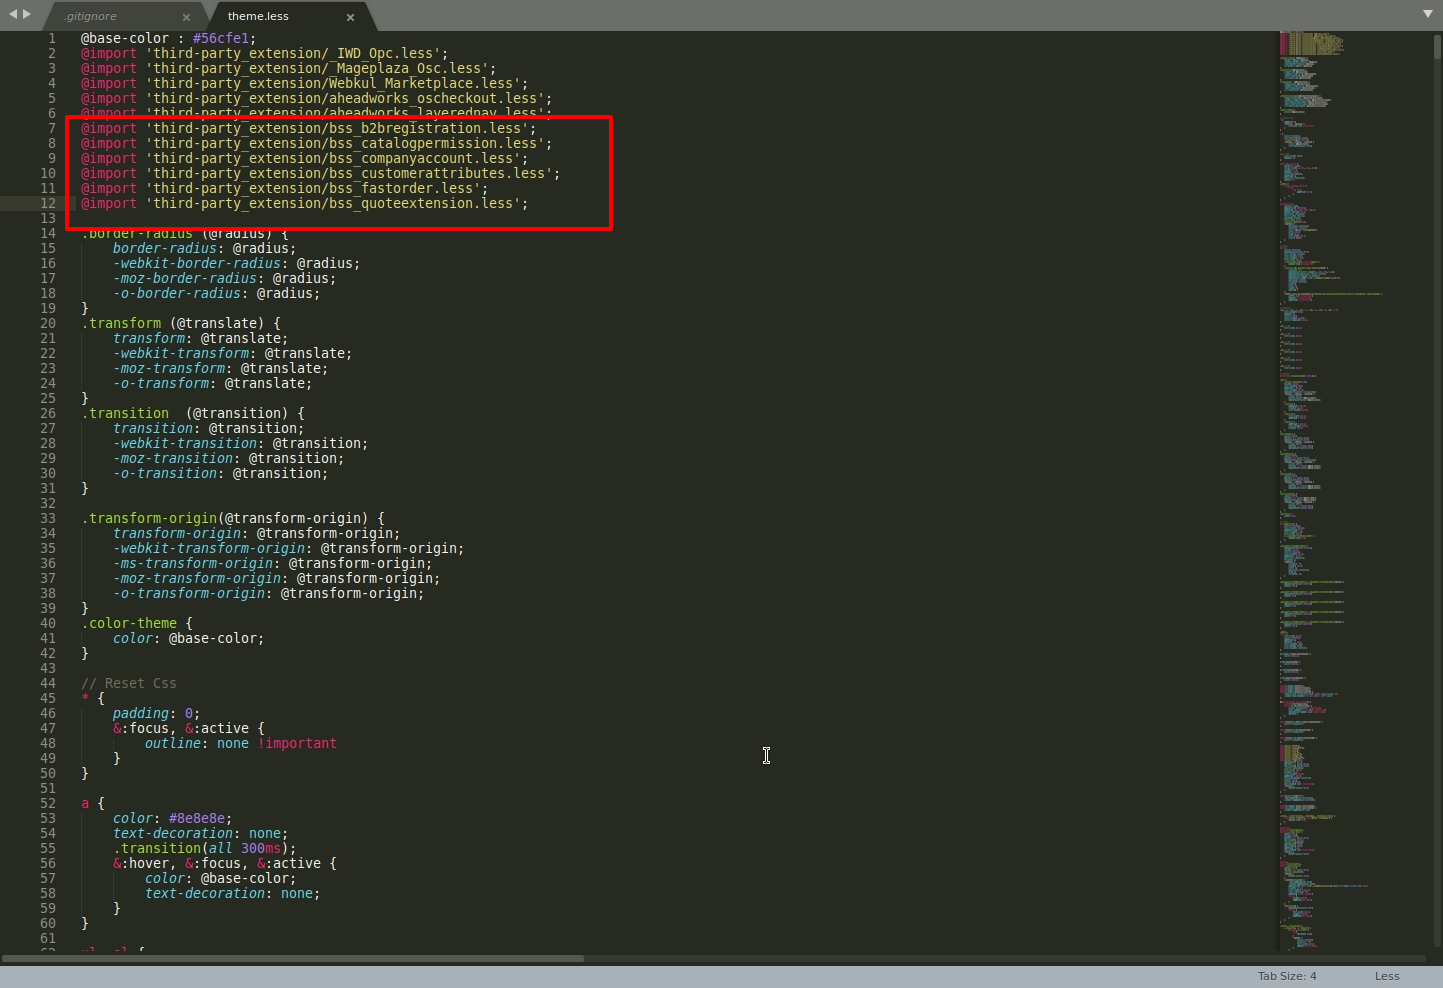This screenshot has height=988, width=1443.
Task: Click the bss_customerattributes.less import line
Action: 320,173
